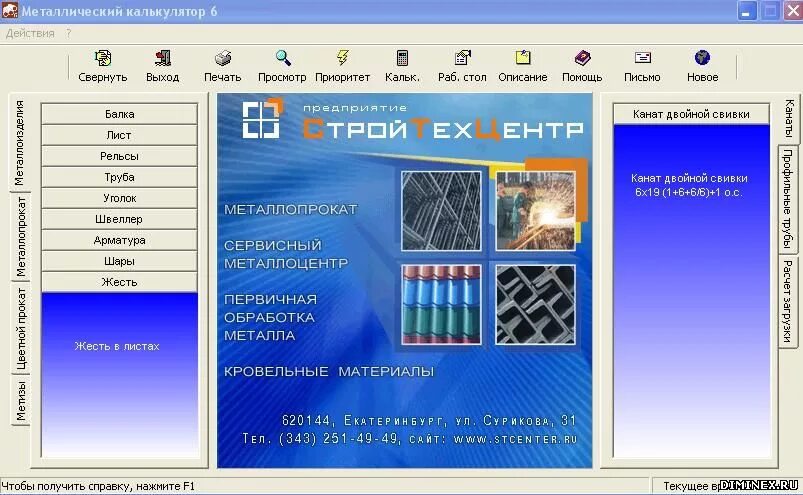Click the Балка button

click(x=119, y=114)
